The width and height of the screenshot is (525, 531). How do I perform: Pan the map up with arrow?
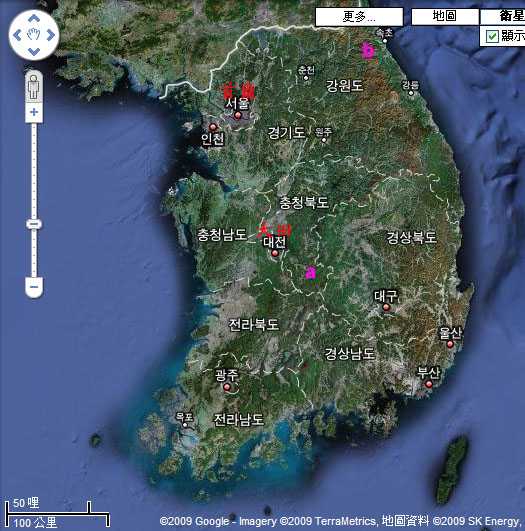point(34,18)
